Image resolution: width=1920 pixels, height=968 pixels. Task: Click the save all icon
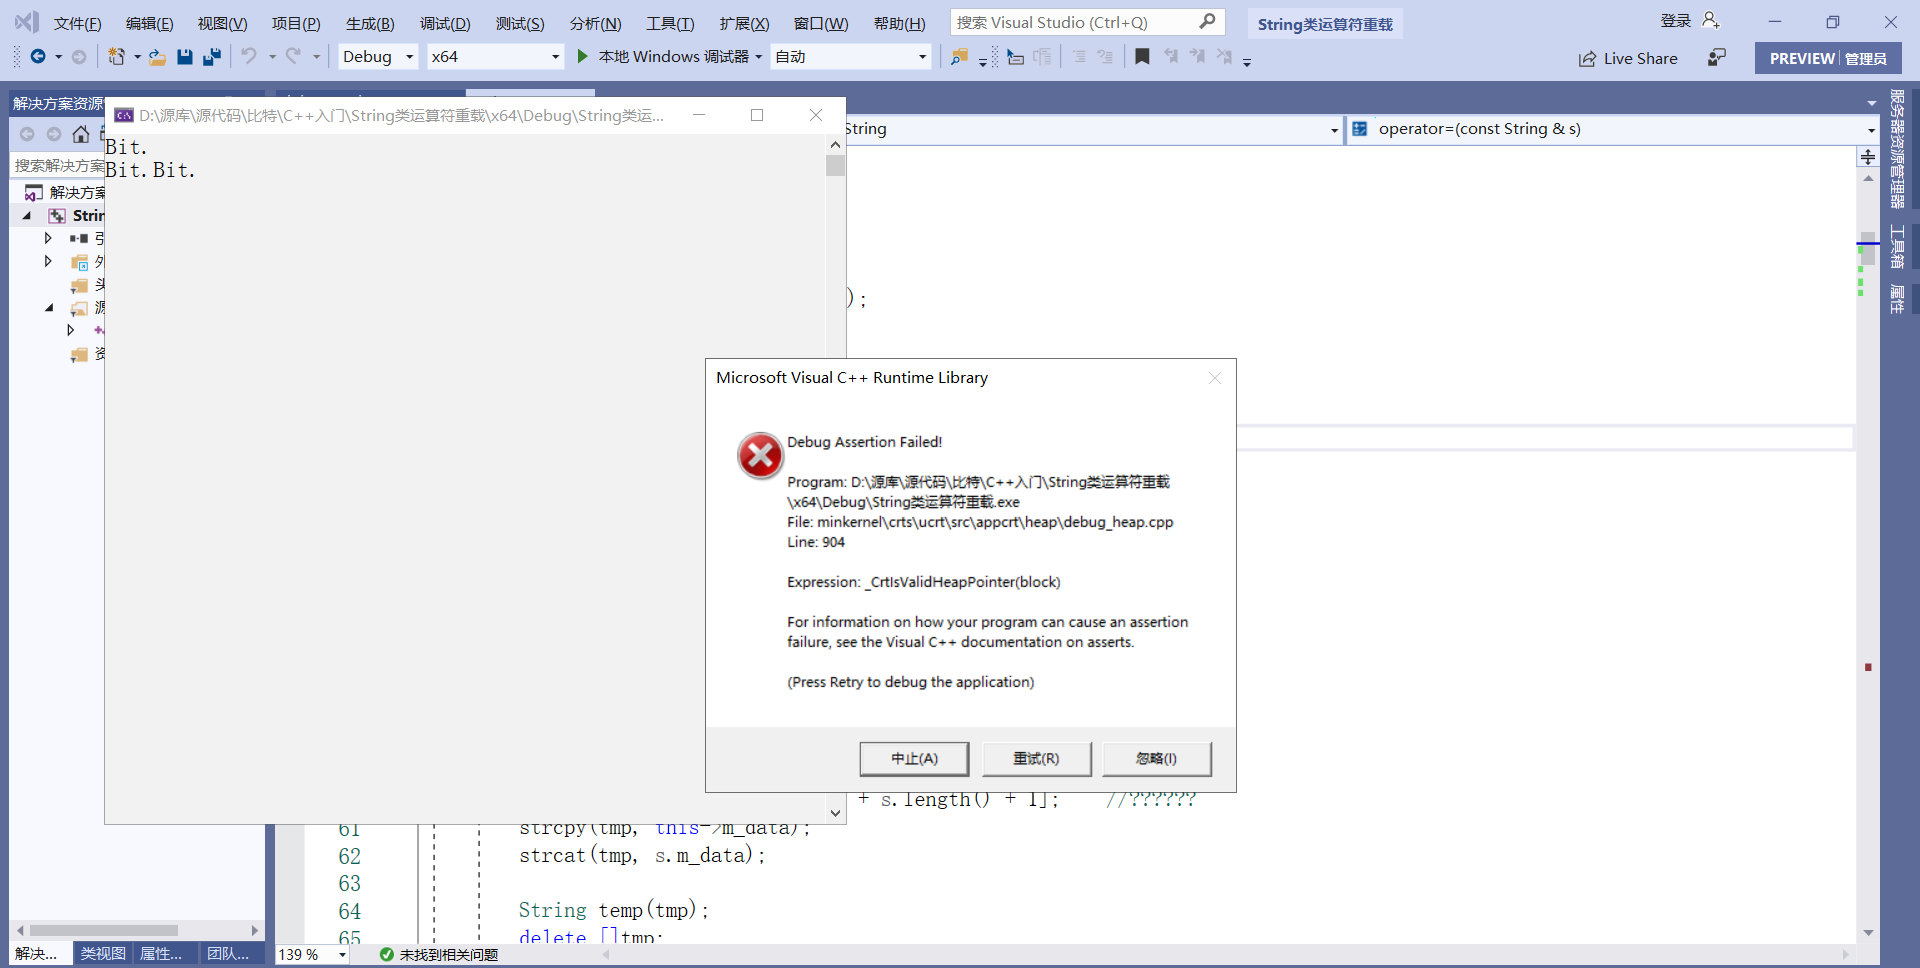(211, 57)
